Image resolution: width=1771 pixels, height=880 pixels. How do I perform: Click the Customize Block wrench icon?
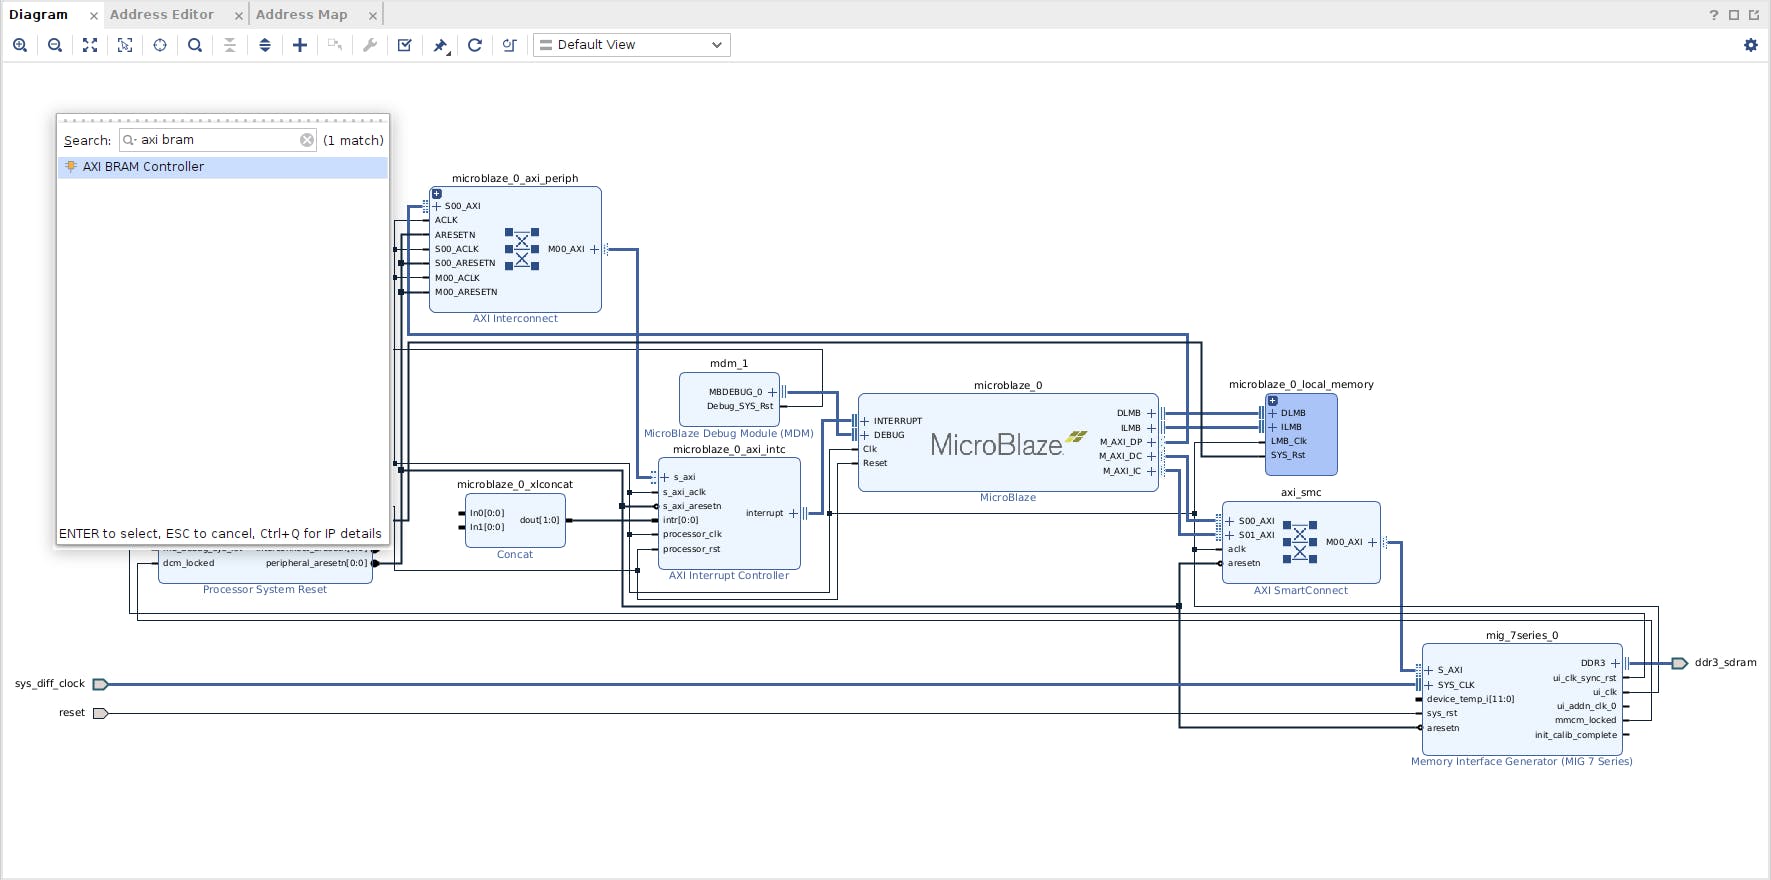370,45
